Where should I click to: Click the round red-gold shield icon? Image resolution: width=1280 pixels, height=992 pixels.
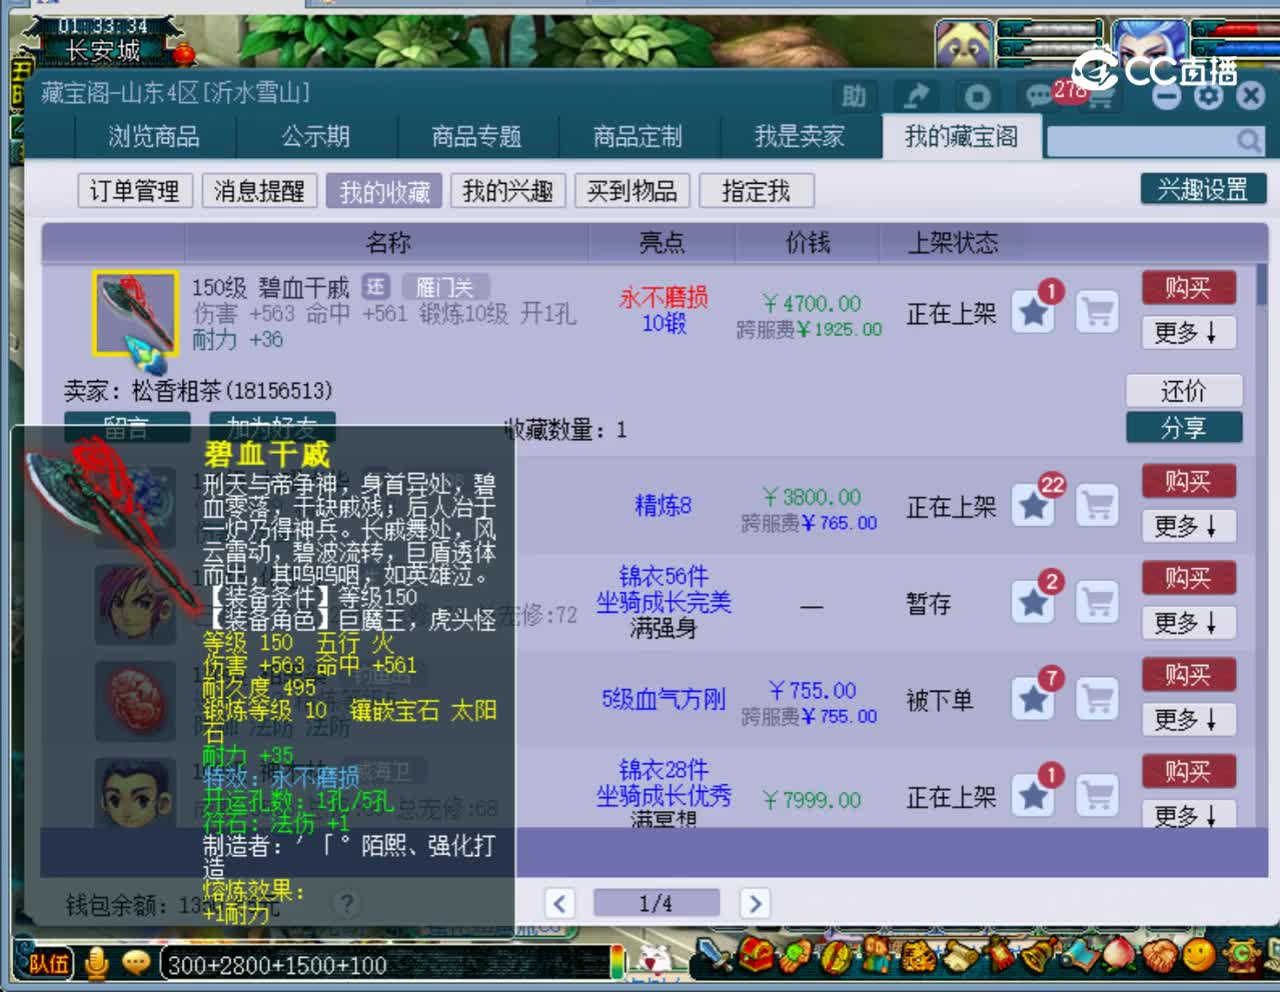click(837, 955)
